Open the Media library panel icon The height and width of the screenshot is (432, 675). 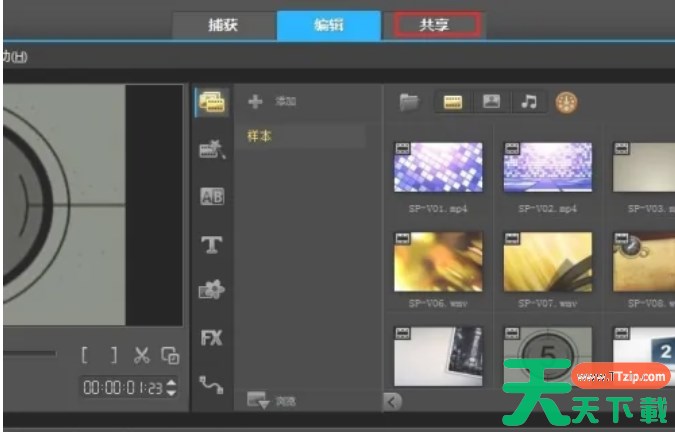pyautogui.click(x=212, y=103)
